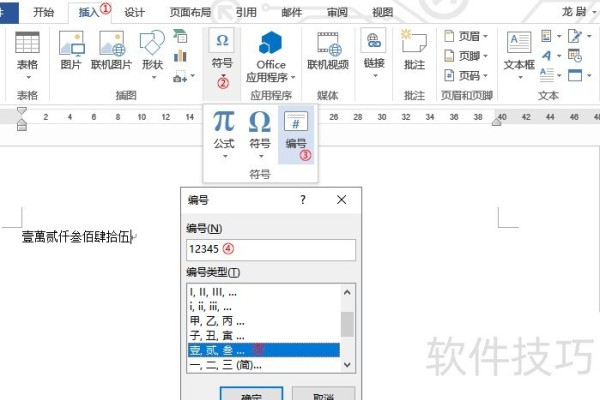Expand the 链接 dropdown arrow
Screen dimensions: 600x400
tap(375, 76)
